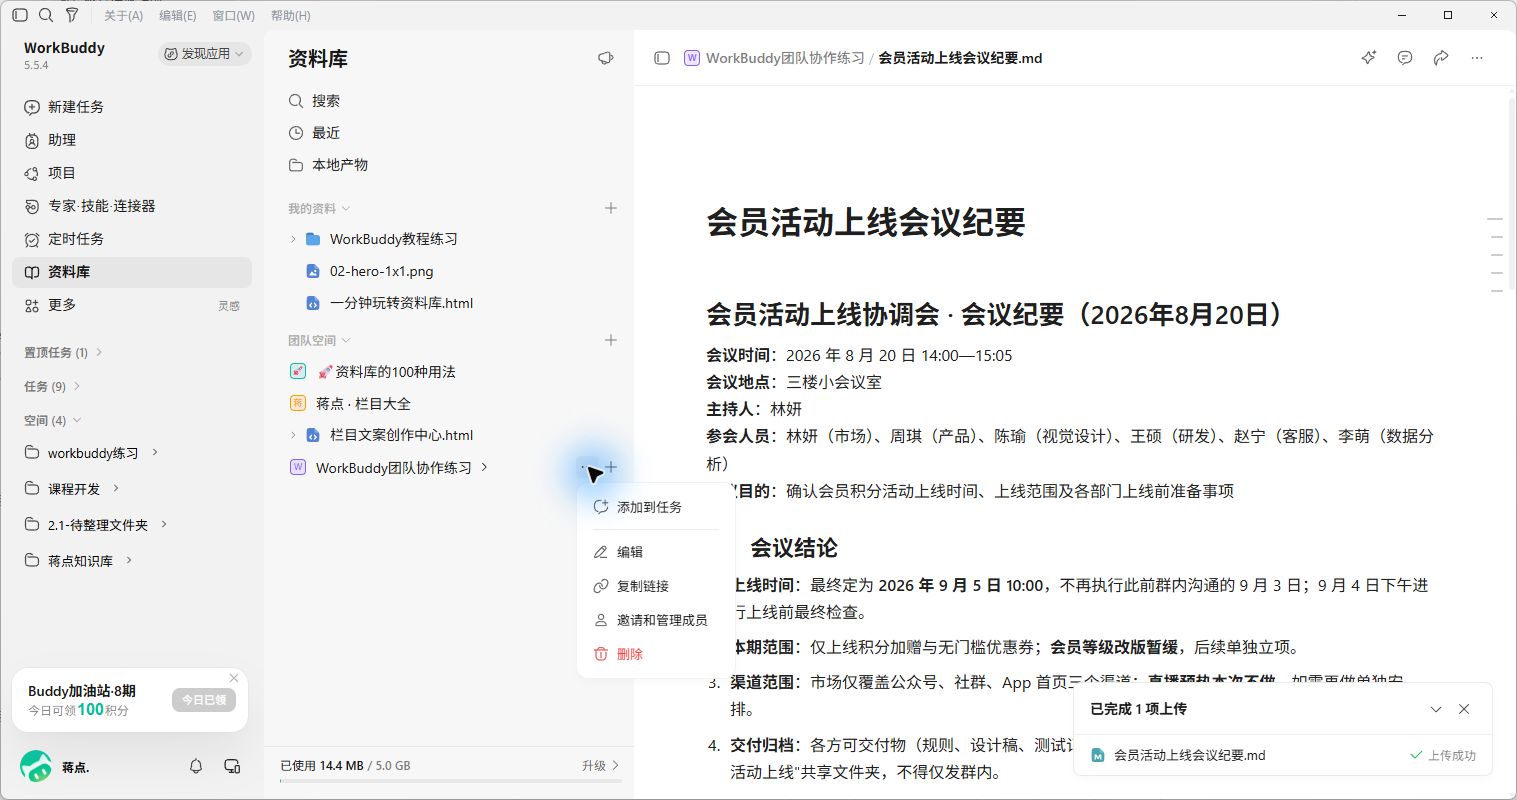Screen dimensions: 1517x800
Task: Click the funnel icon in title bar
Action: pyautogui.click(x=72, y=15)
